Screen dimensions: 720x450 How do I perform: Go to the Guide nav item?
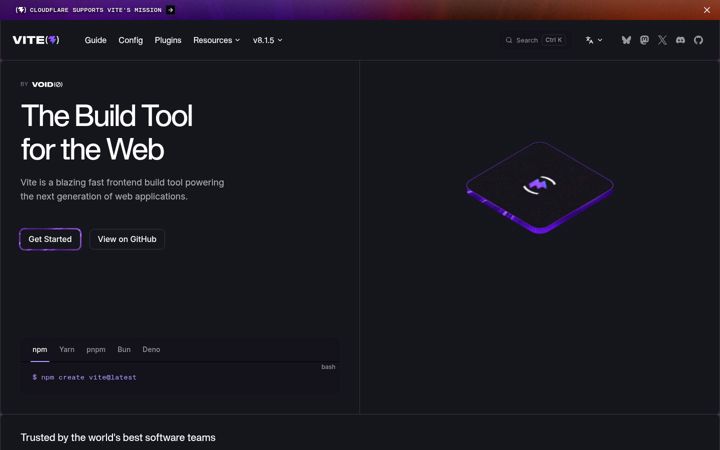[x=96, y=40]
